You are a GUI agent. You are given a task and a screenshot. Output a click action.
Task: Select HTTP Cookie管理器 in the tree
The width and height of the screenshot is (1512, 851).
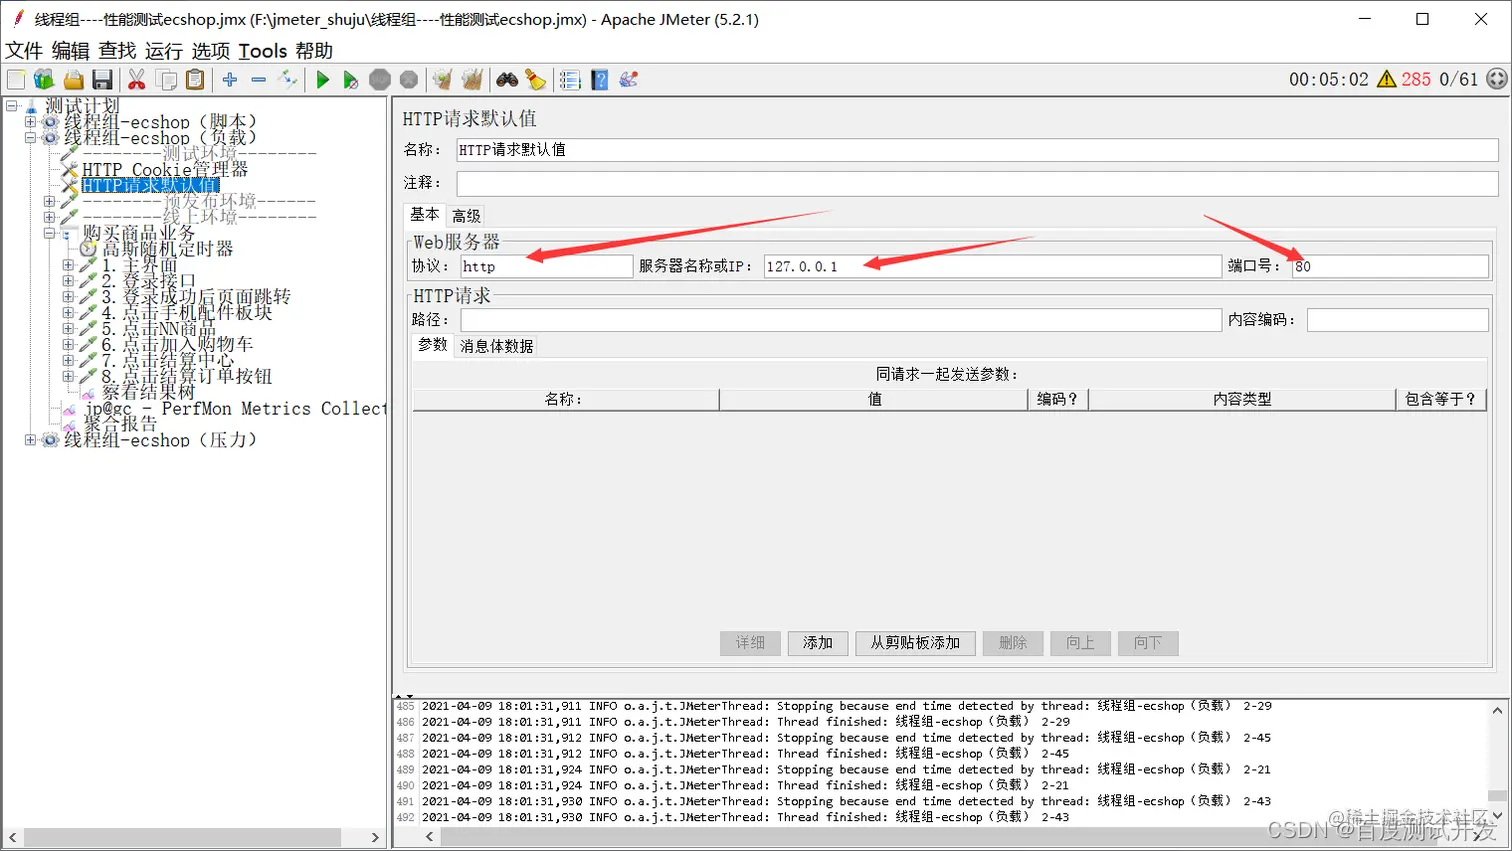point(165,170)
